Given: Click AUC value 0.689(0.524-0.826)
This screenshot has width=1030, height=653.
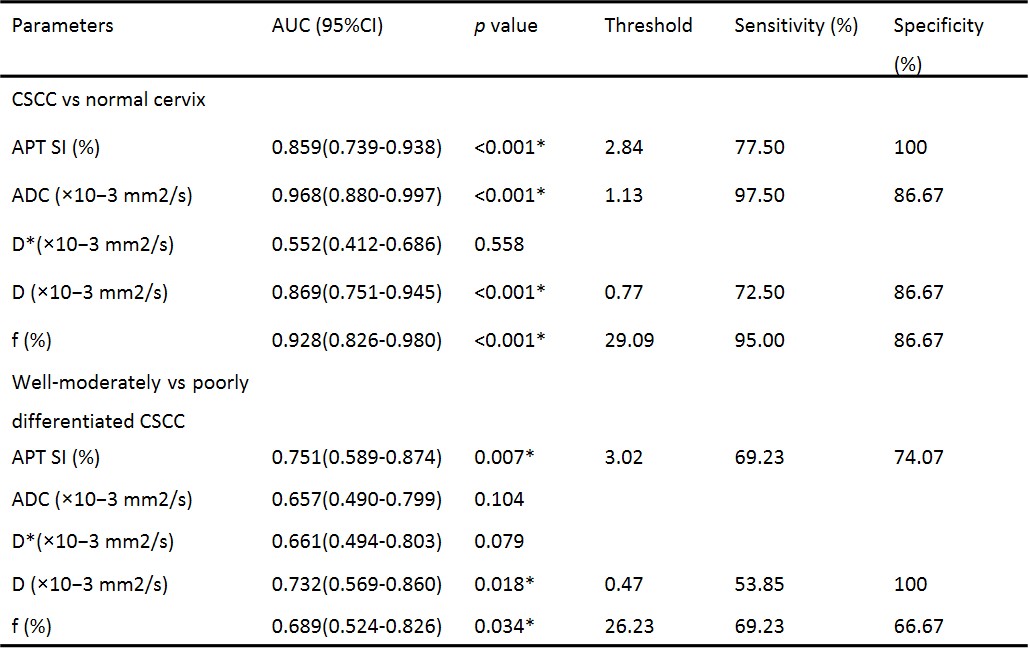Looking at the screenshot, I should (357, 627).
